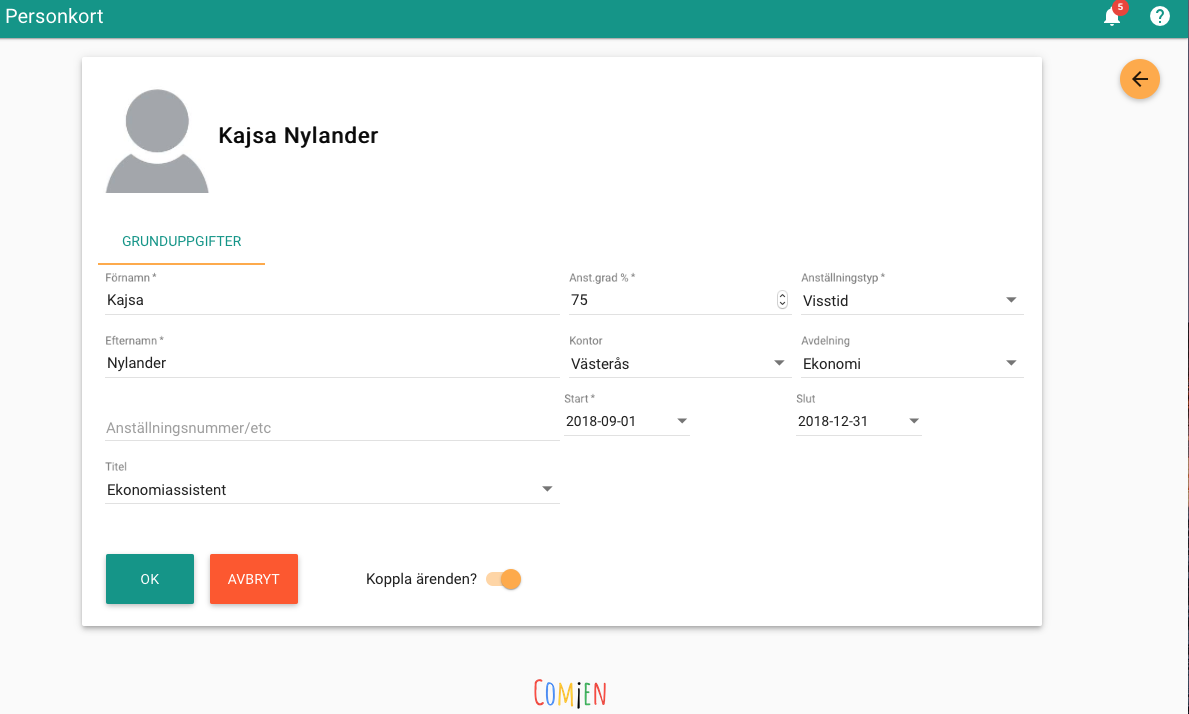Open the Anställningstyp dropdown showing Visstid

912,301
